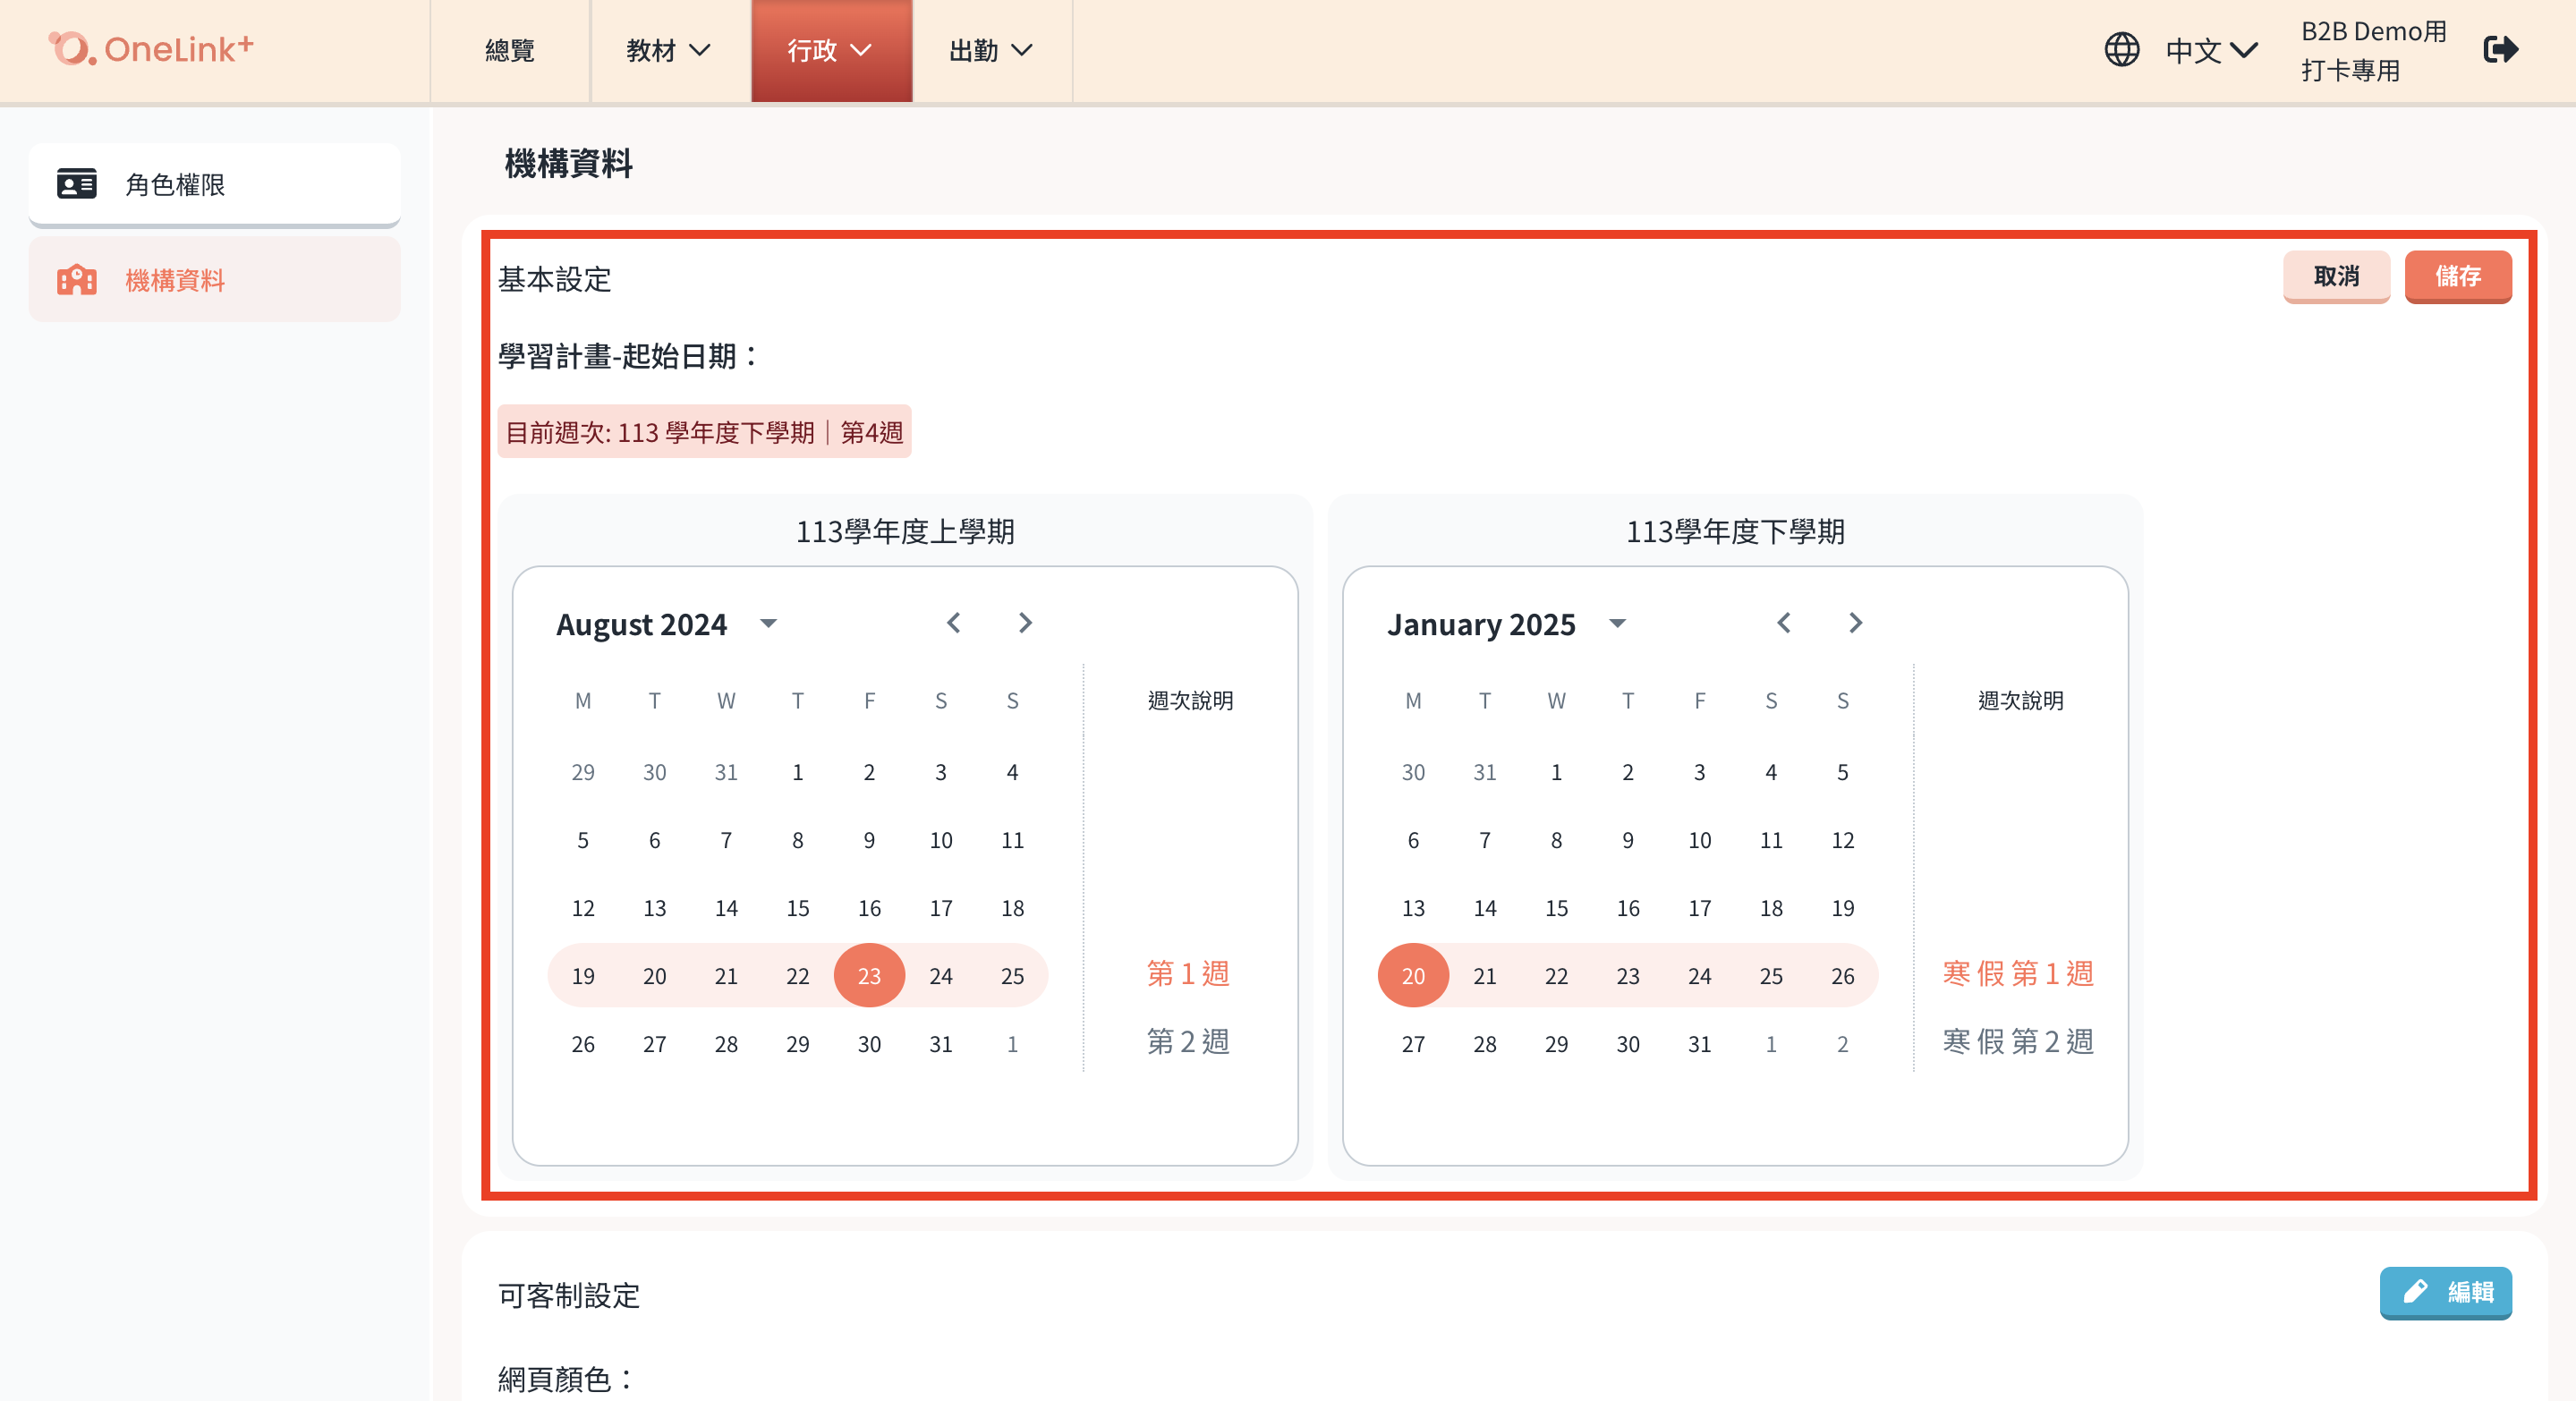The width and height of the screenshot is (2576, 1401).
Task: Click the 機構資料 page heading
Action: pyautogui.click(x=568, y=163)
